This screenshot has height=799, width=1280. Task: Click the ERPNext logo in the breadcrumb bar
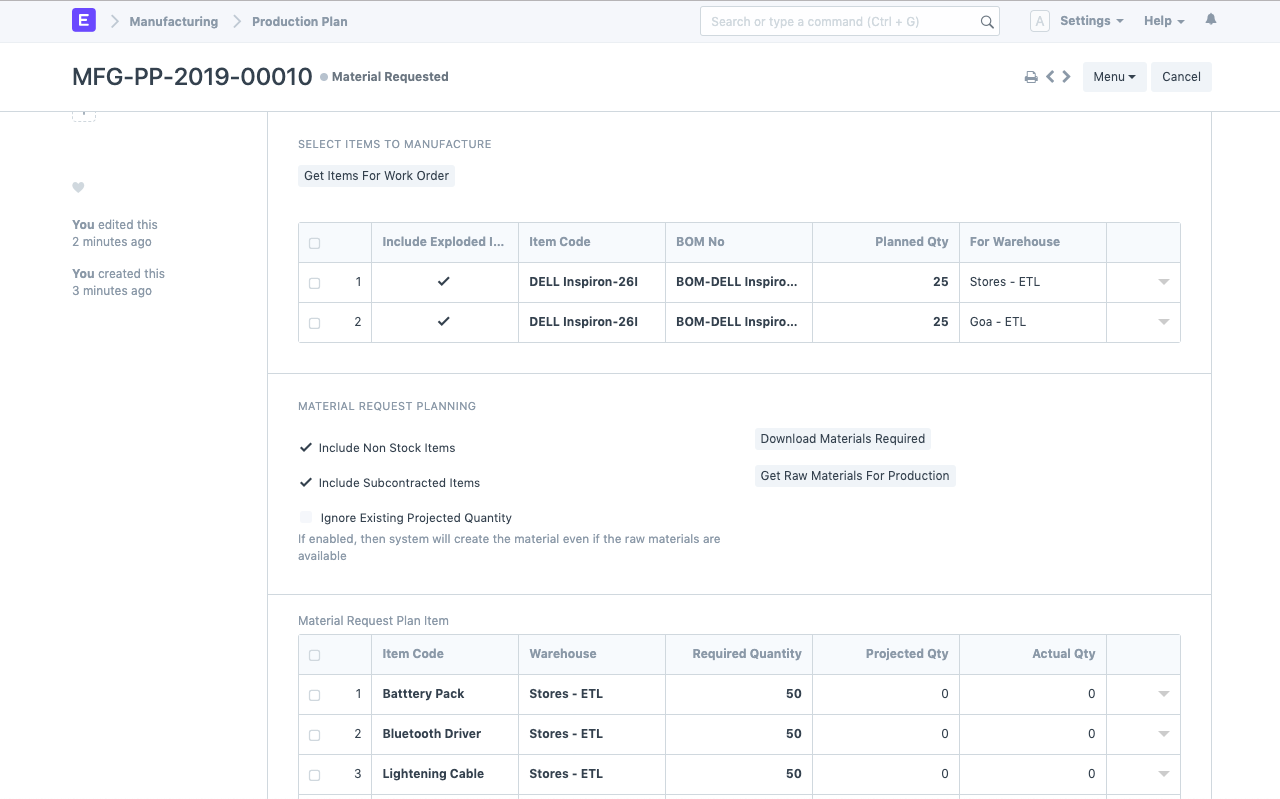tap(83, 20)
